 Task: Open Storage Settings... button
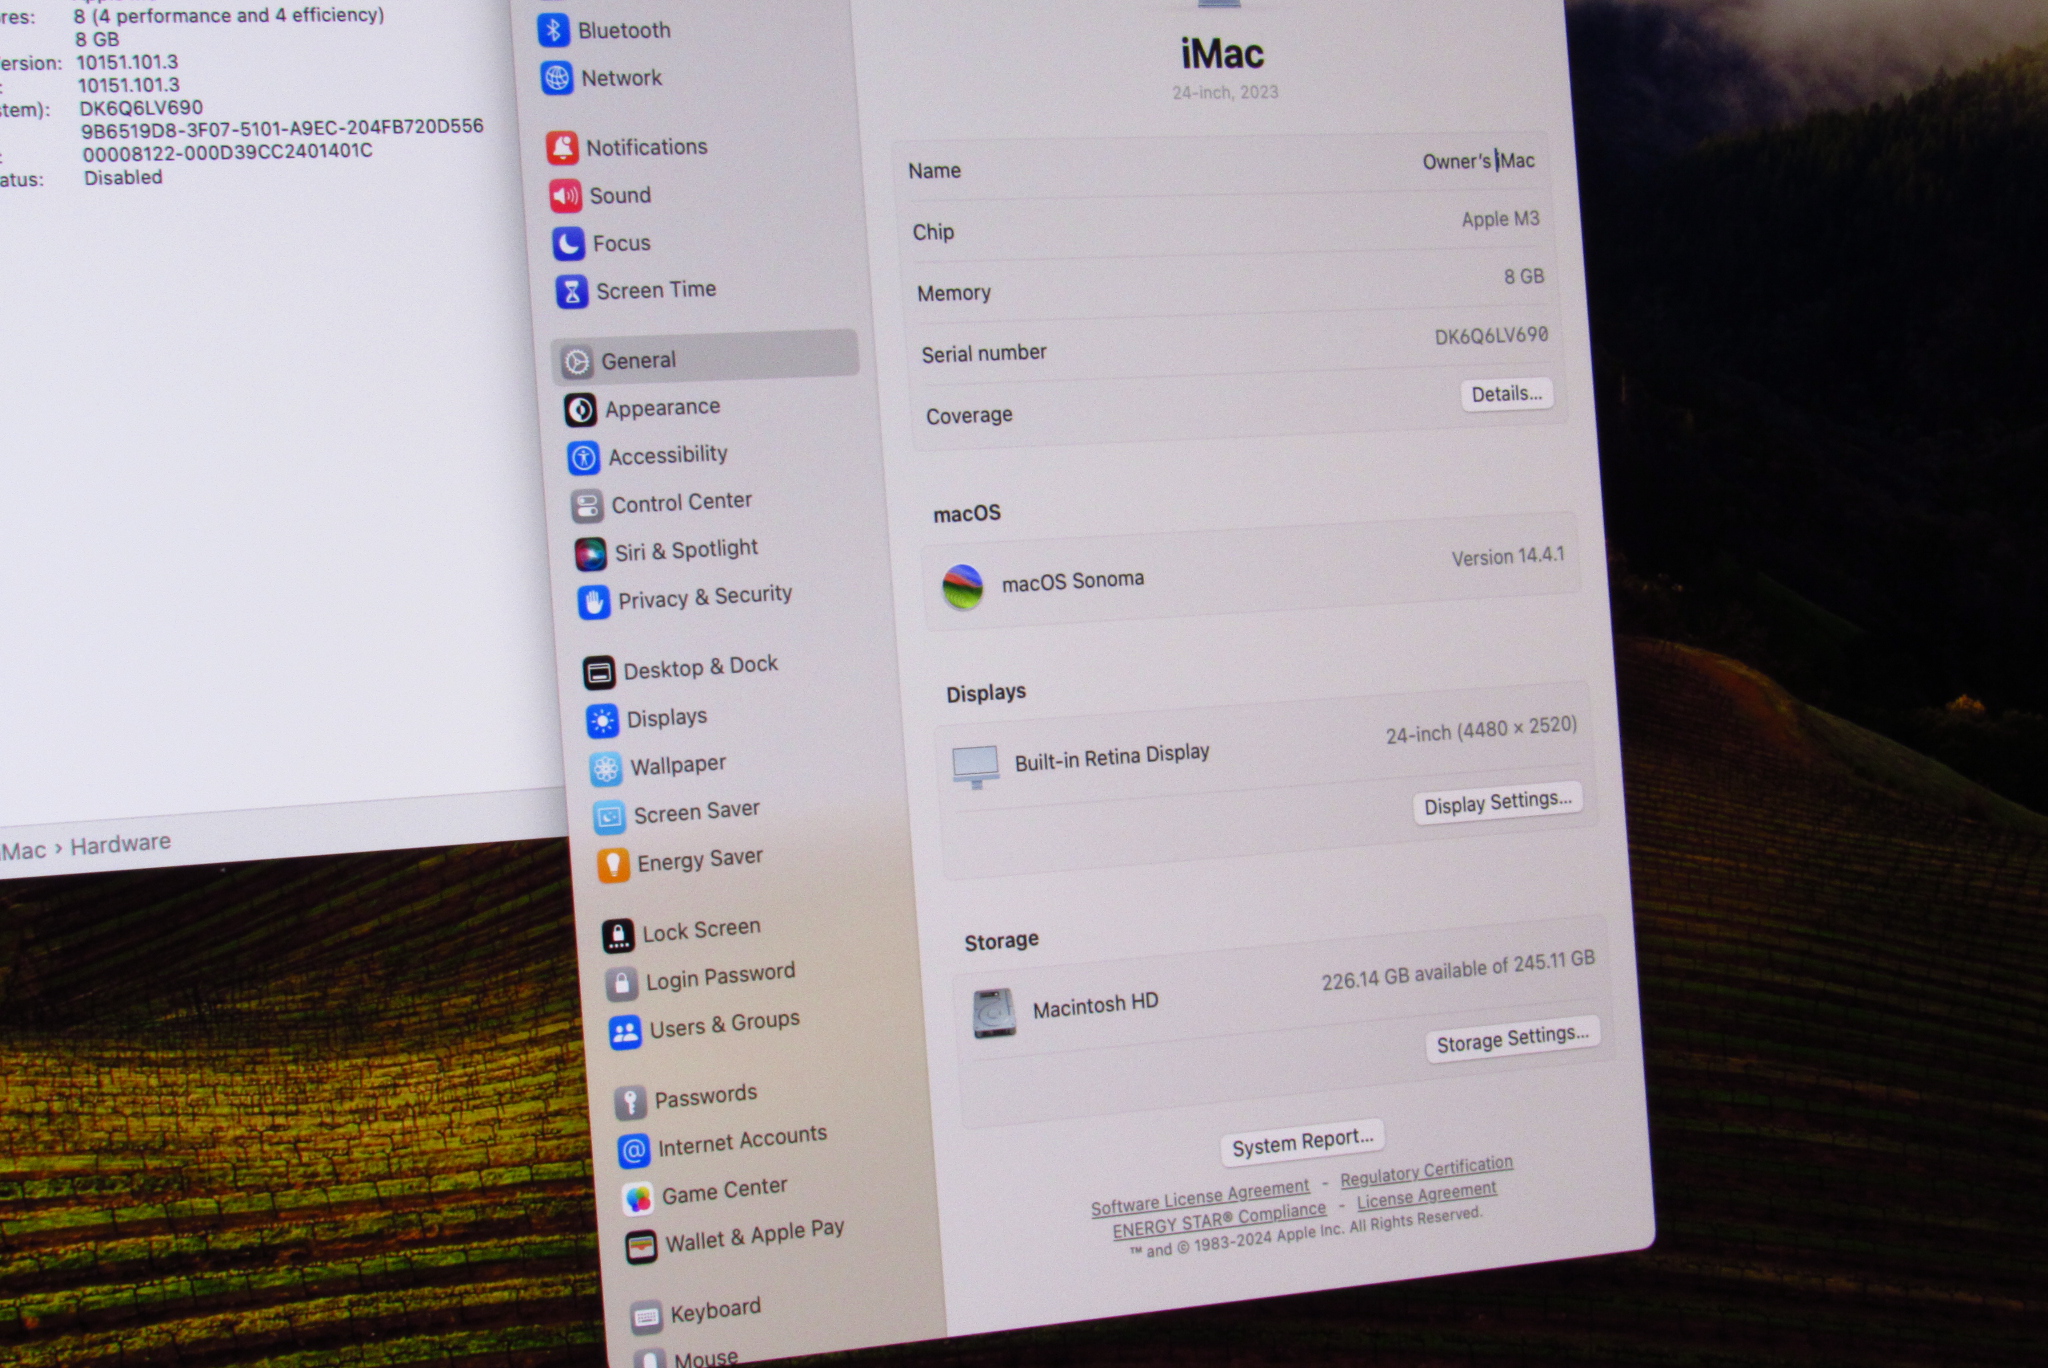pos(1511,1040)
